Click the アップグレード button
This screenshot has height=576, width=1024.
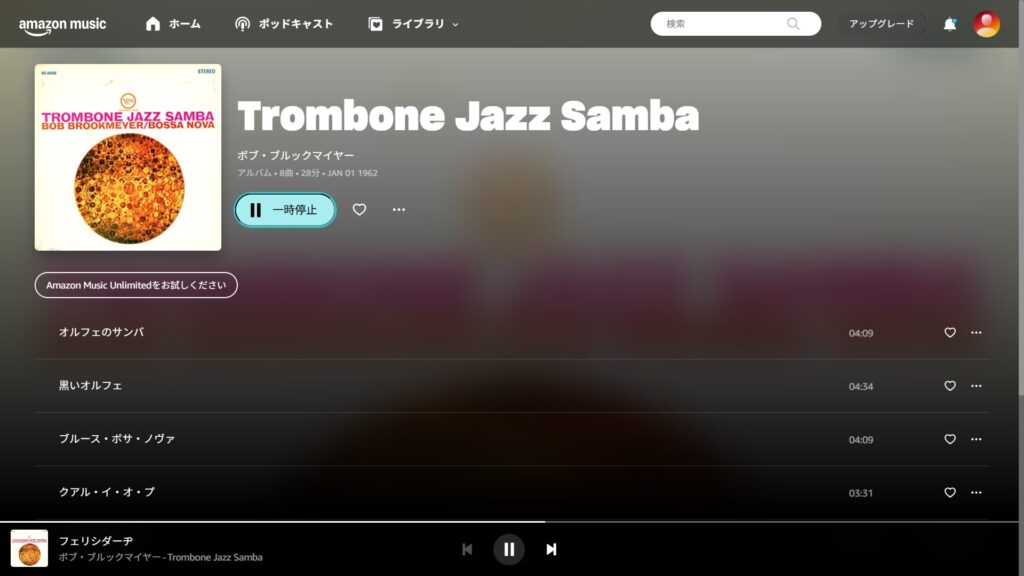coord(881,24)
